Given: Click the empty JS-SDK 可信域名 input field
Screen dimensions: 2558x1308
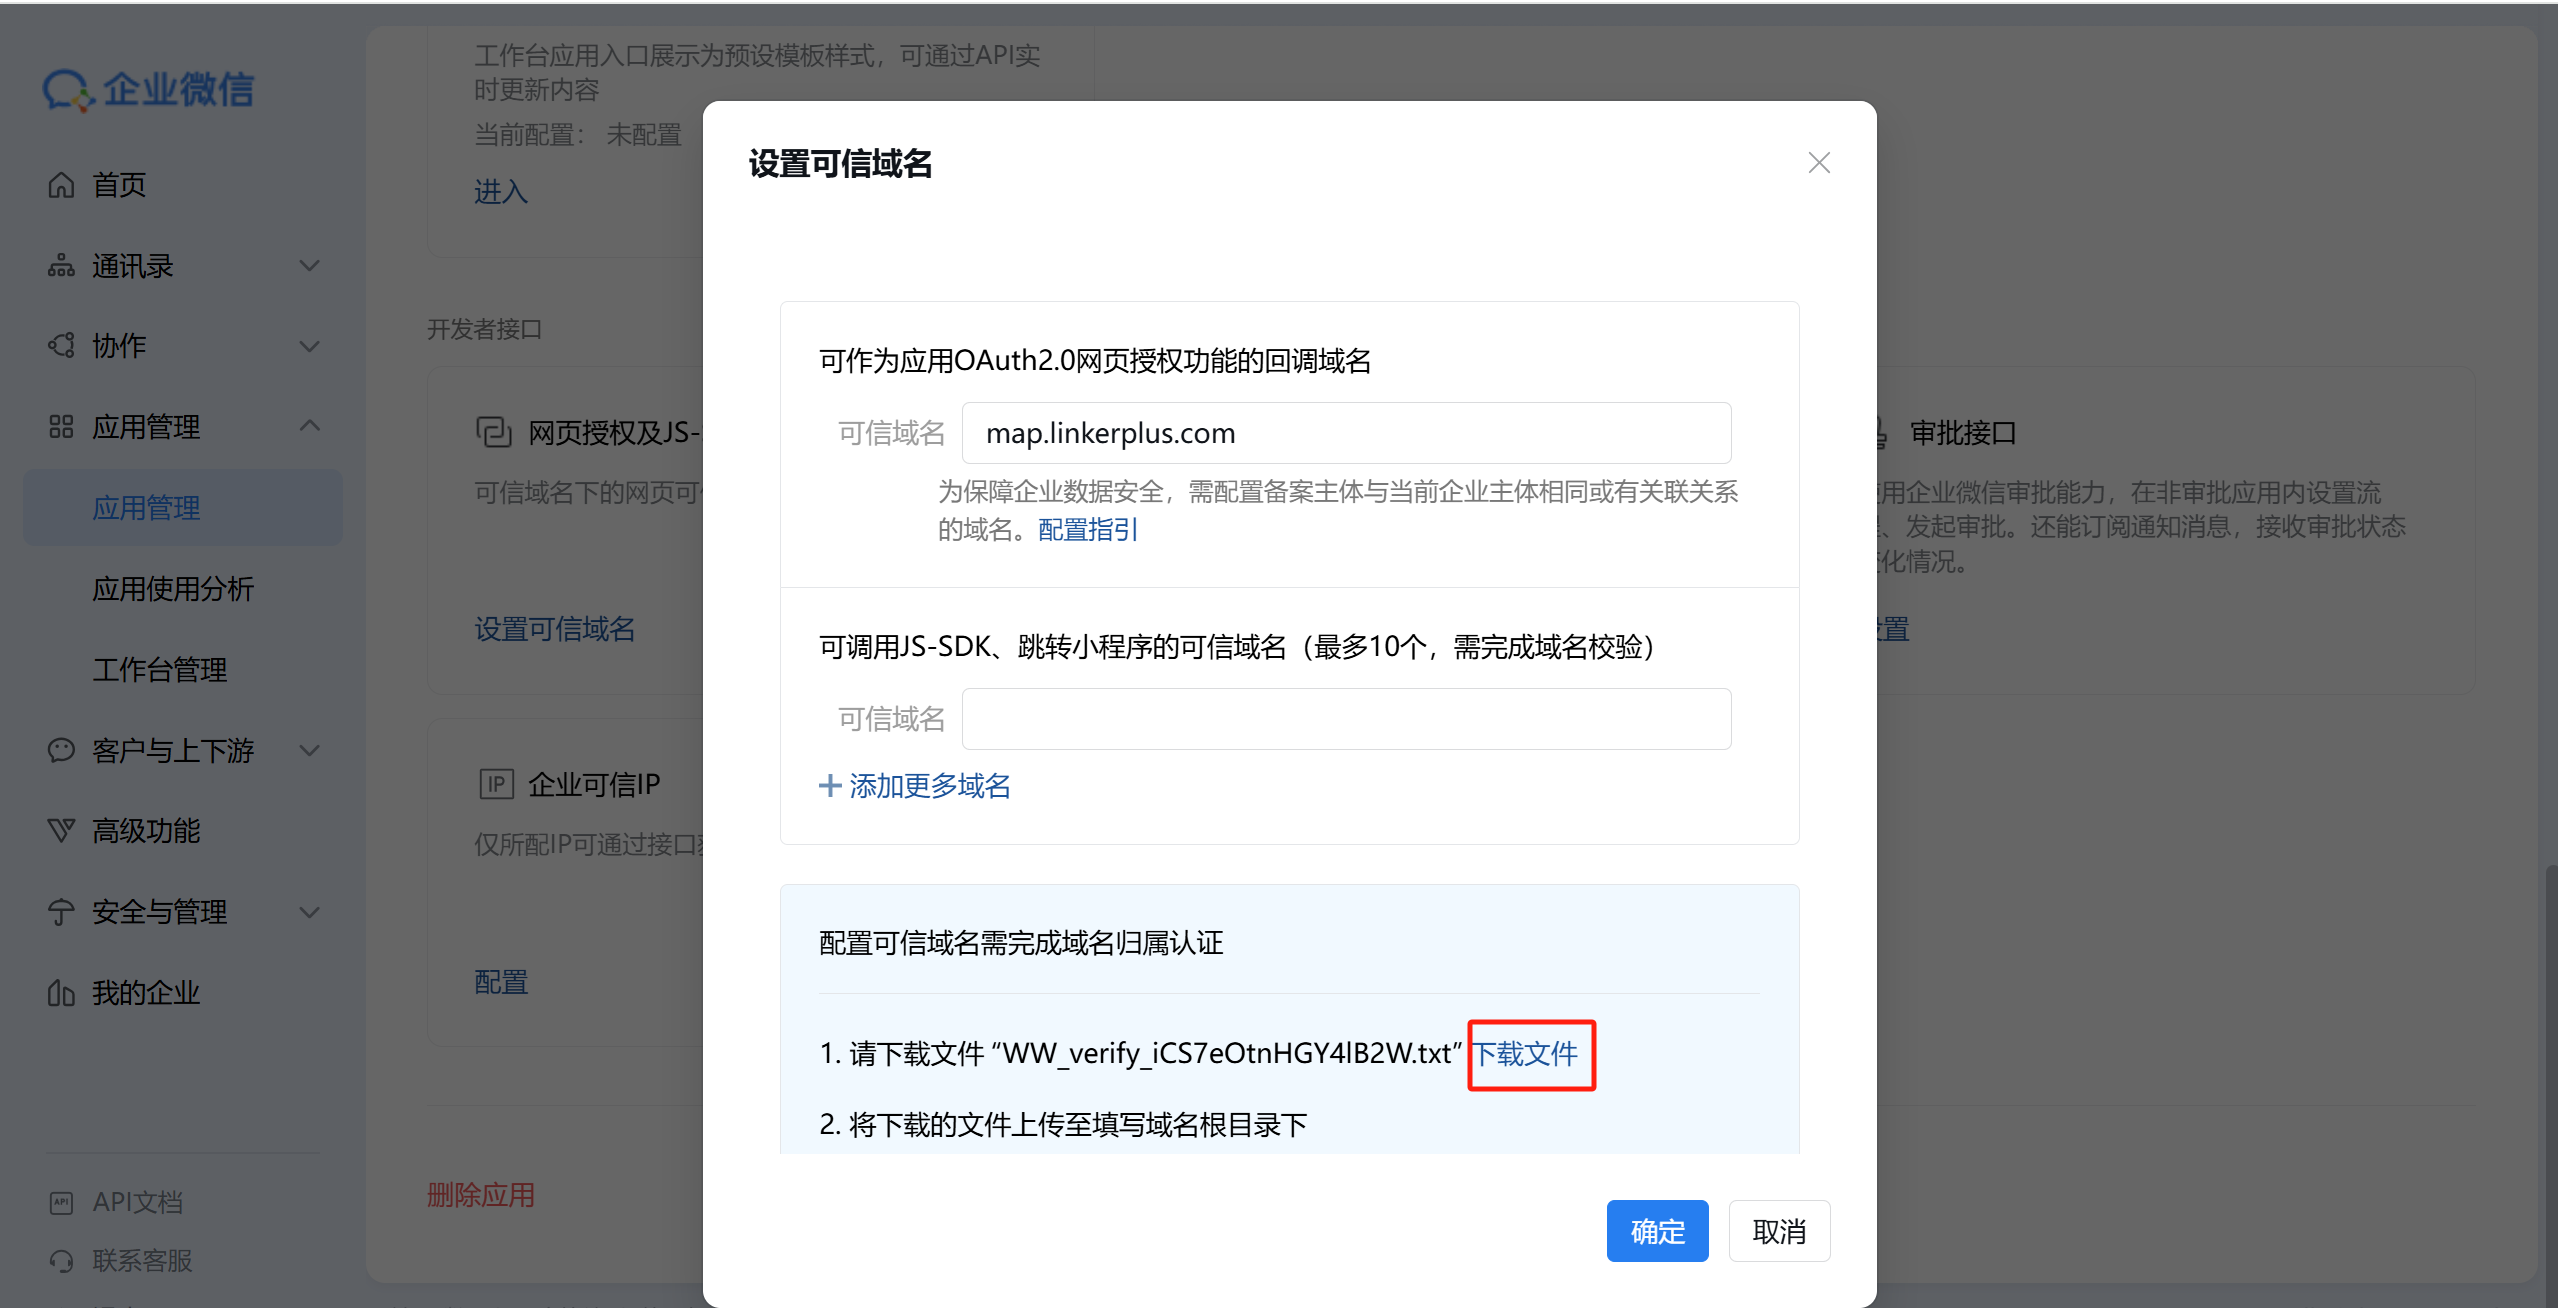Looking at the screenshot, I should (x=1345, y=719).
